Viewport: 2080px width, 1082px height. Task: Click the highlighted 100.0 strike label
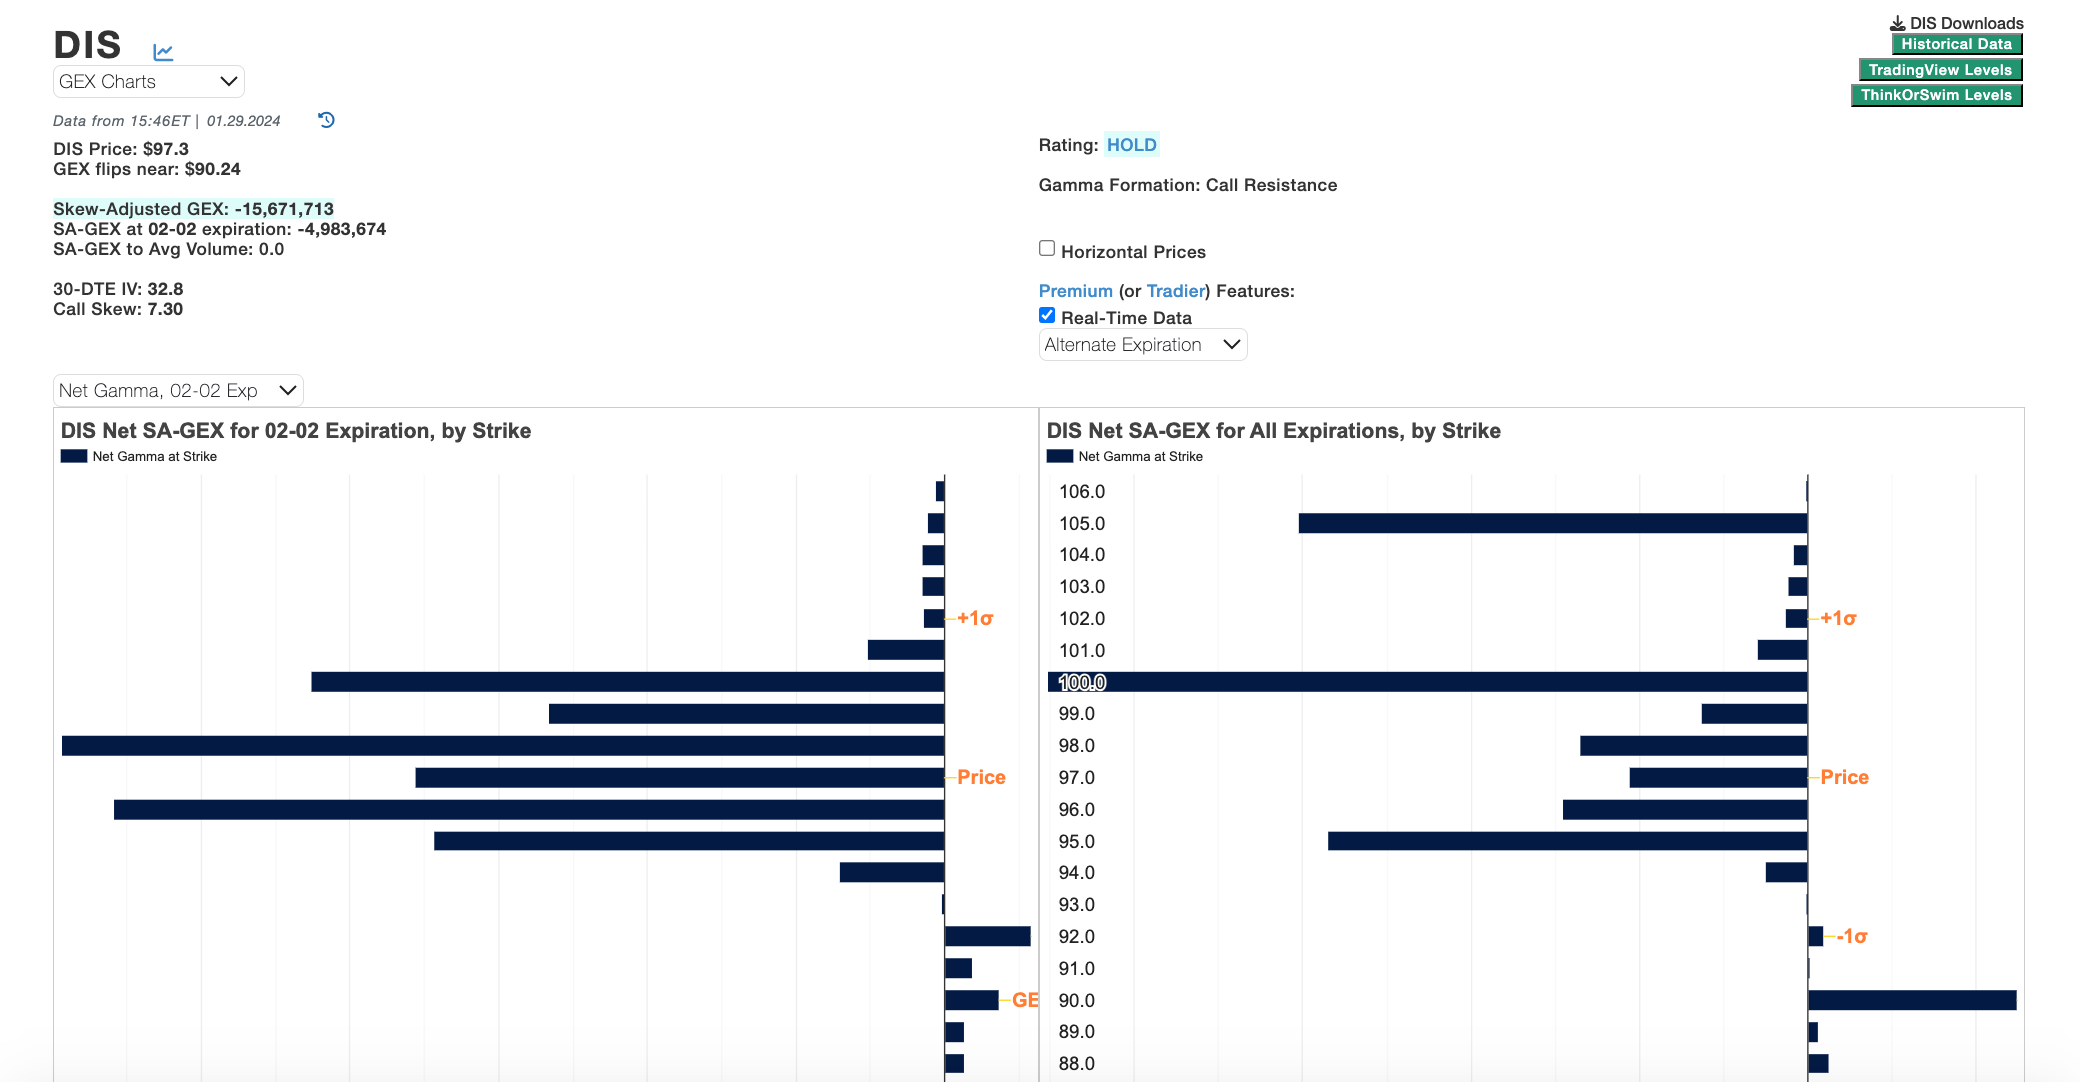1082,682
